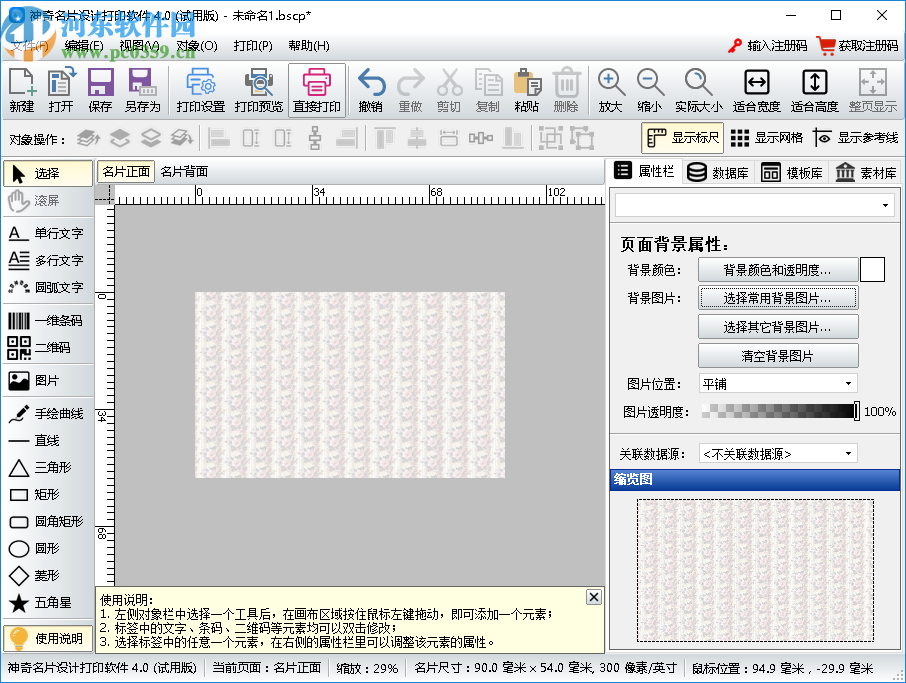
Task: Toggle 显示网格 grid display
Action: [x=767, y=138]
